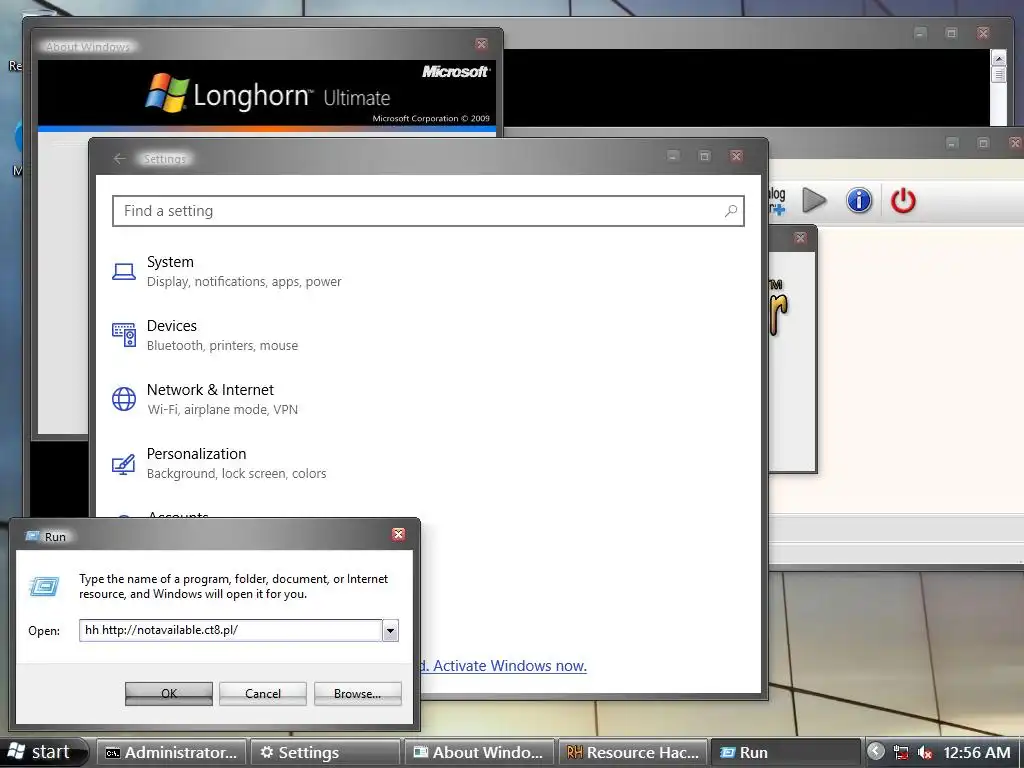This screenshot has width=1024, height=768.
Task: Click the Find a setting search box
Action: 428,211
